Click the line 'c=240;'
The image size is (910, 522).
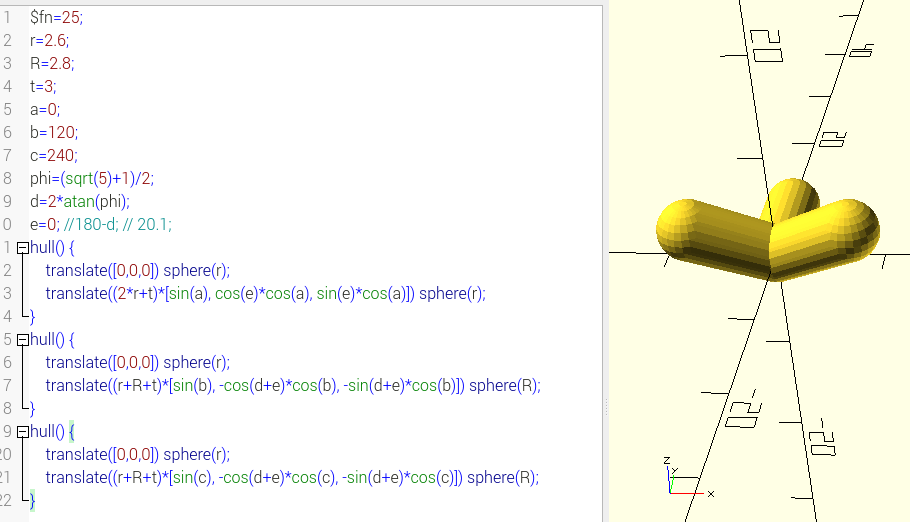point(53,156)
